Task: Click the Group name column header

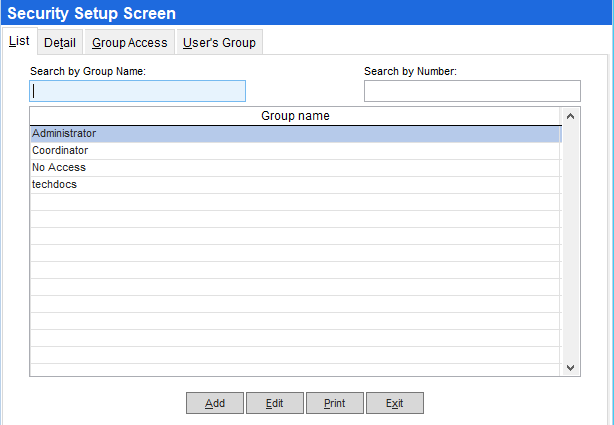Action: tap(296, 116)
